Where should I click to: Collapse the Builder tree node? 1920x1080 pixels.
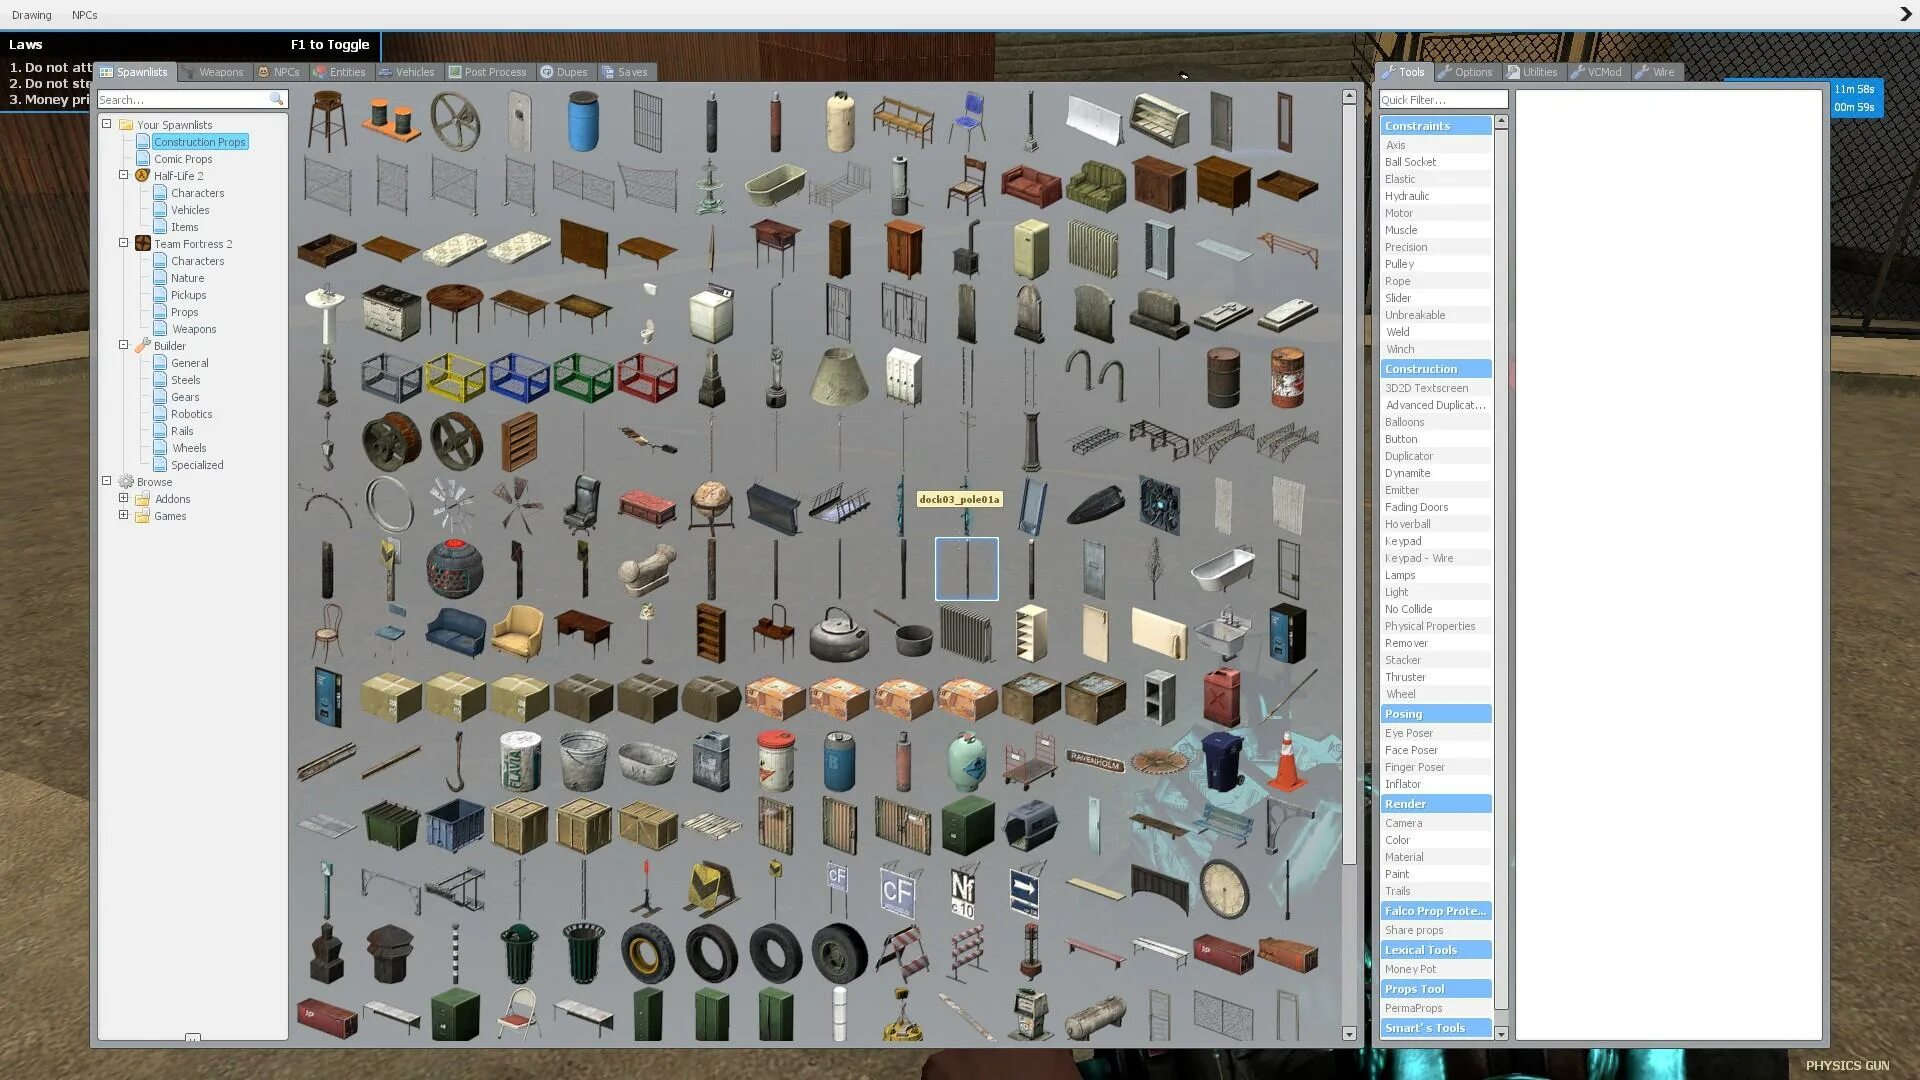coord(124,345)
